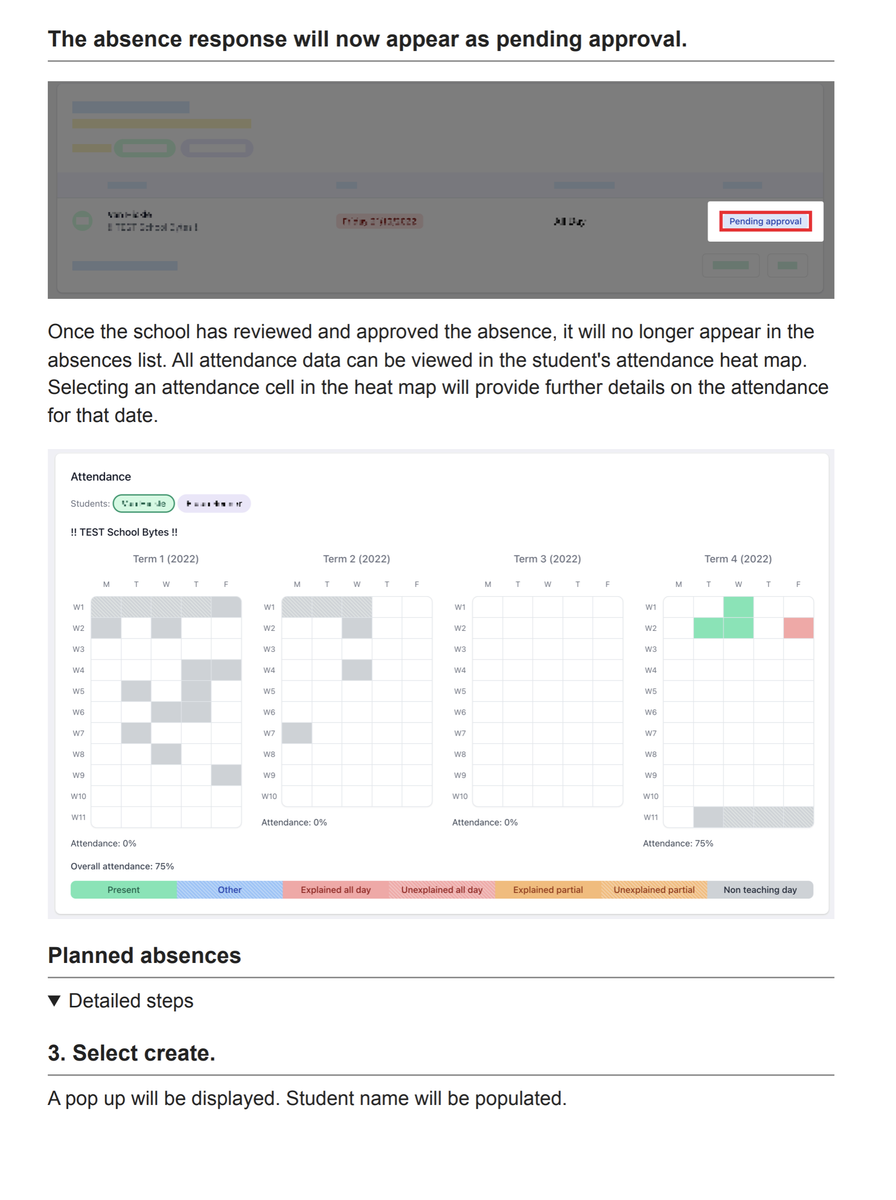The height and width of the screenshot is (1200, 896).
Task: Select the purple second student pill
Action: coord(214,504)
